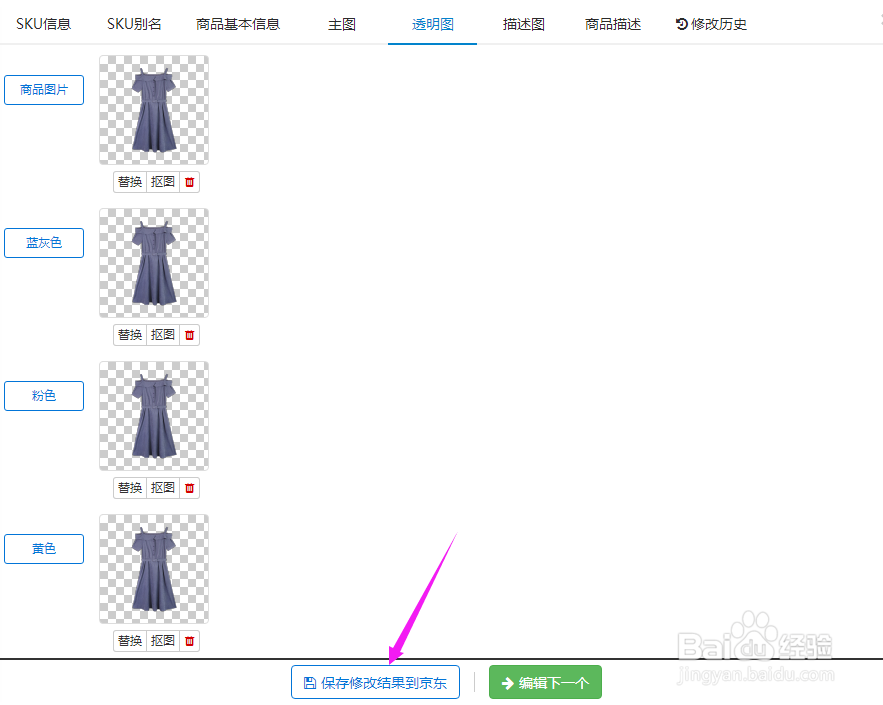Click the 商品图片 label button

(x=44, y=90)
